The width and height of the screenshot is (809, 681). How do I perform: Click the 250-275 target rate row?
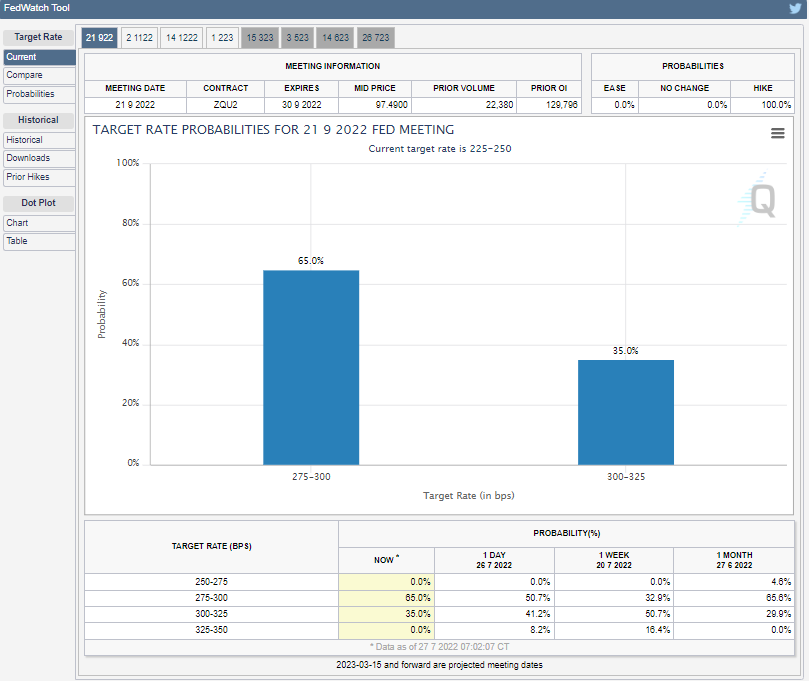(439, 582)
